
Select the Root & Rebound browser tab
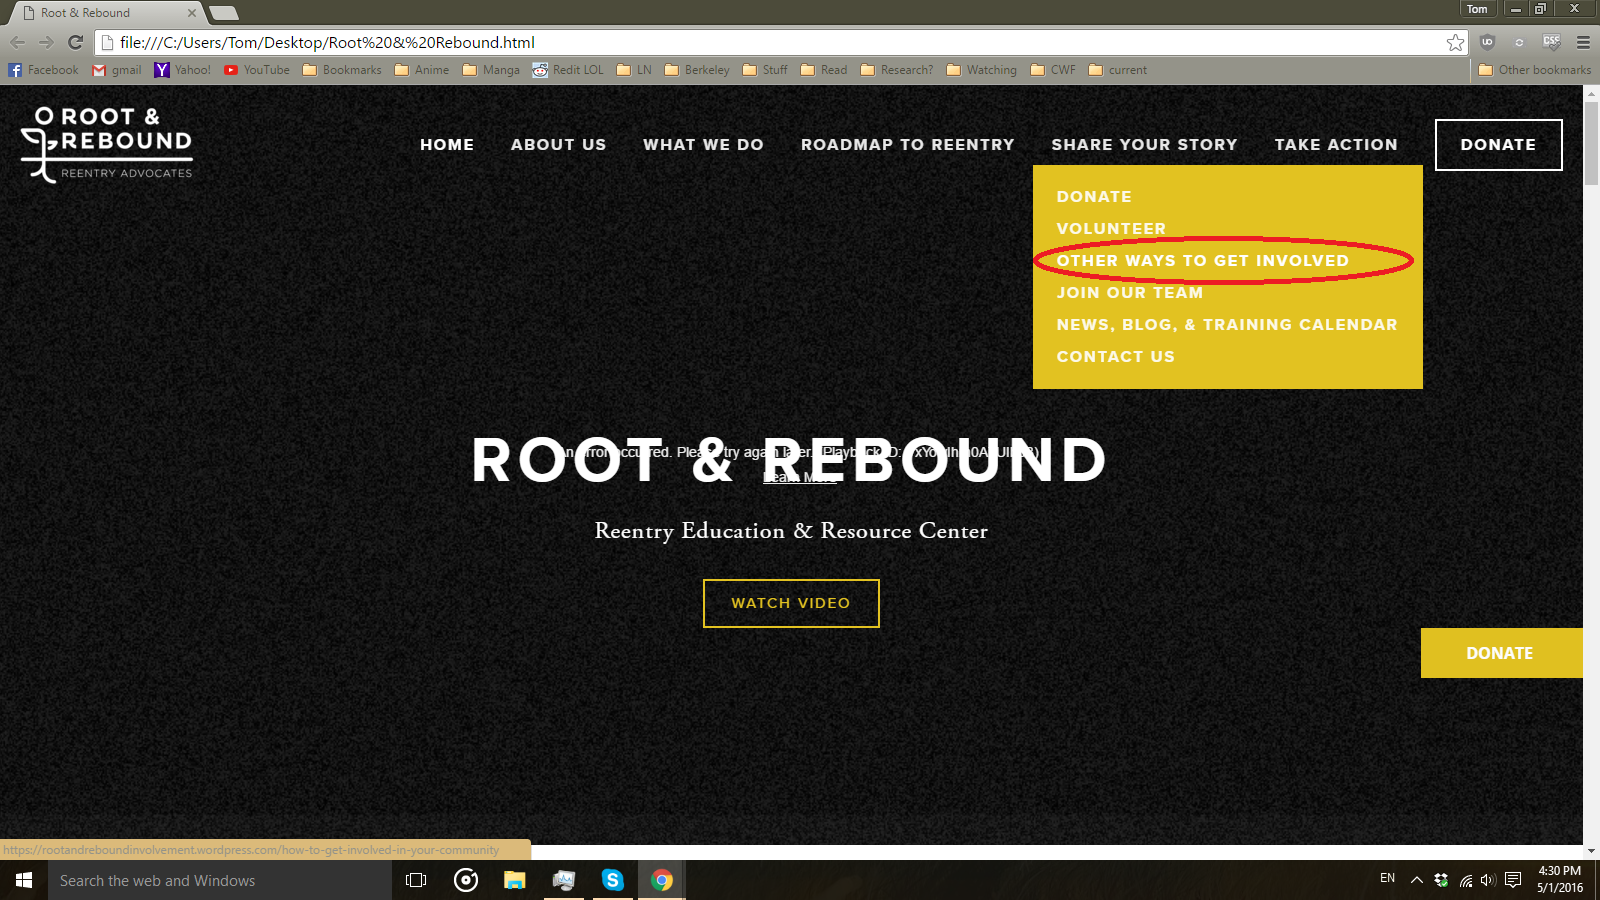click(x=104, y=13)
